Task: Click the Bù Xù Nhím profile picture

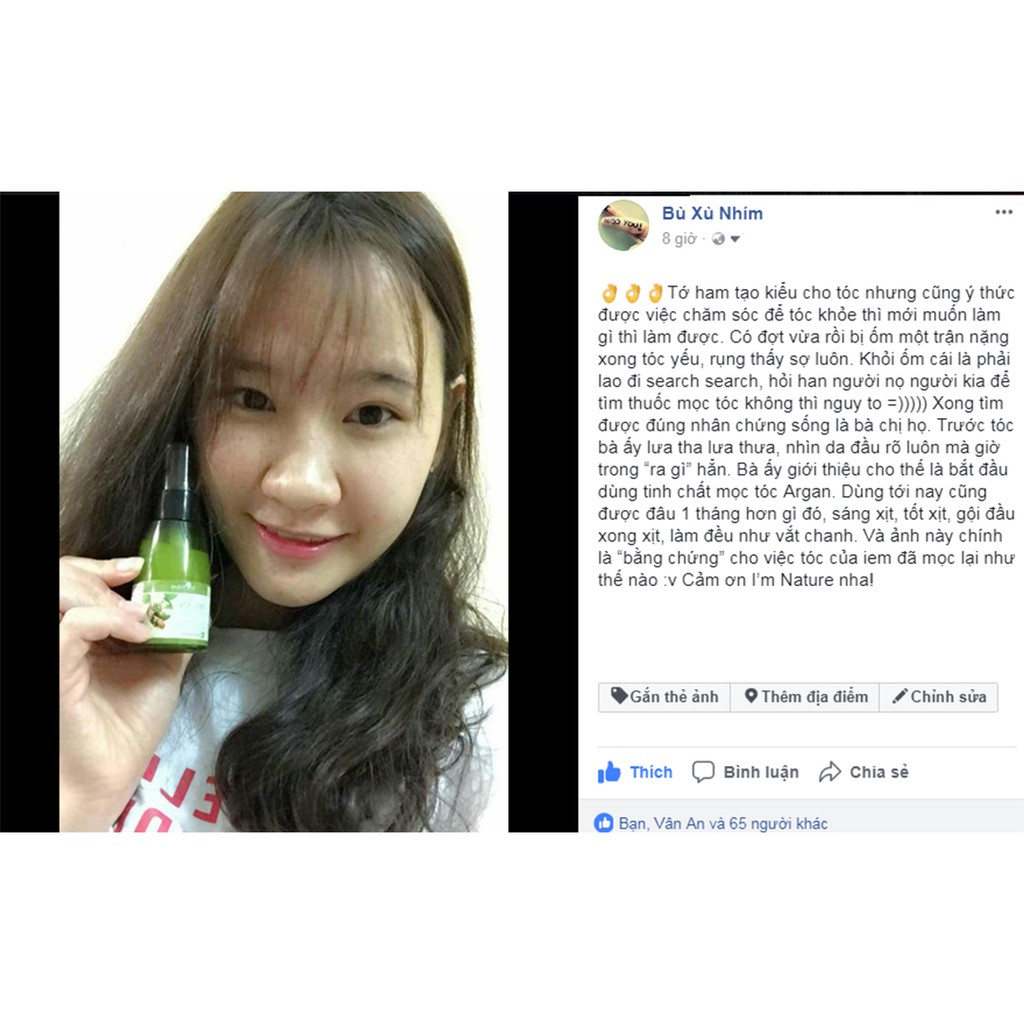Action: [x=624, y=225]
